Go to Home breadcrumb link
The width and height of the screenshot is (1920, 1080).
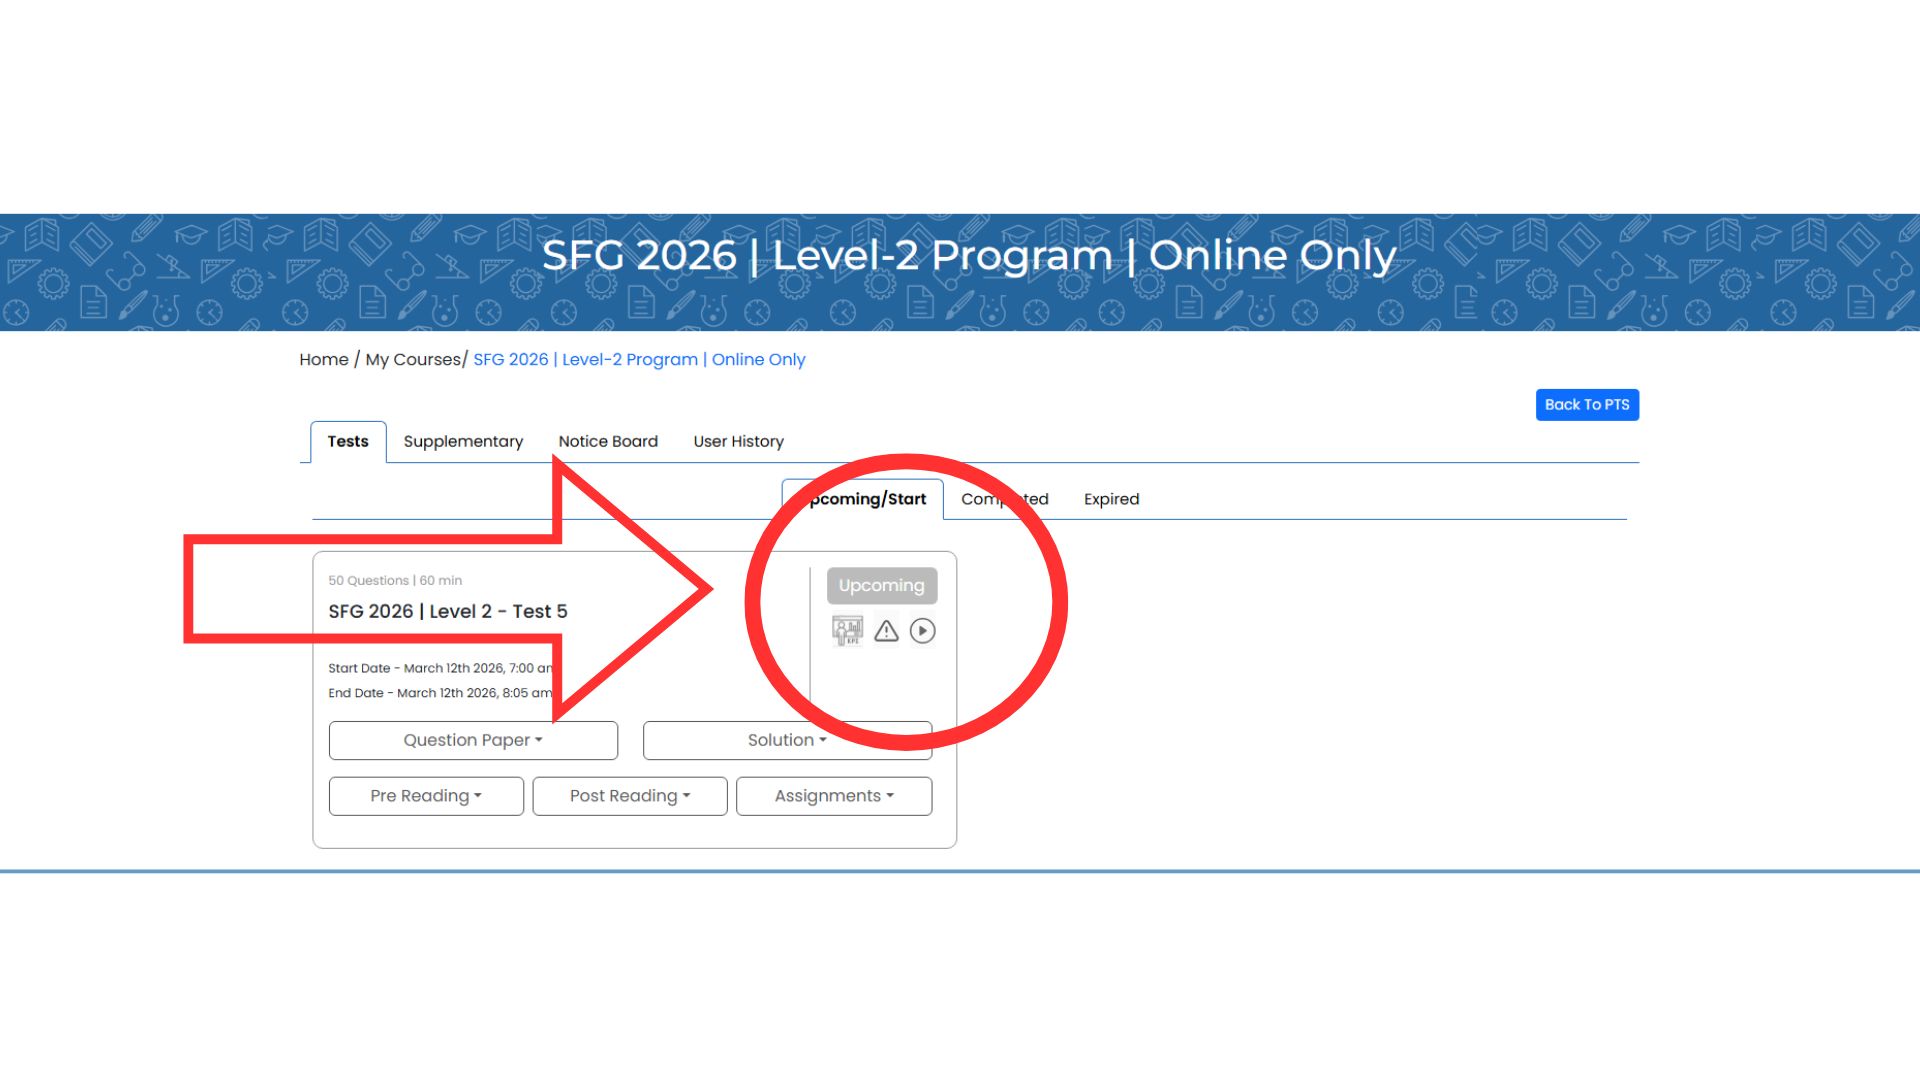click(324, 360)
